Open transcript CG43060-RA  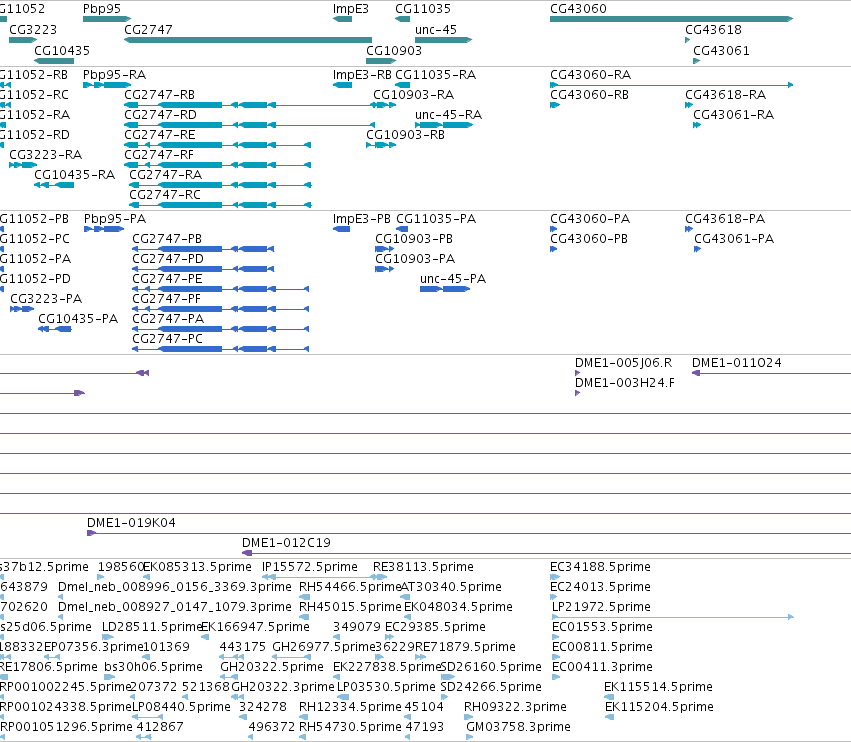tap(590, 75)
